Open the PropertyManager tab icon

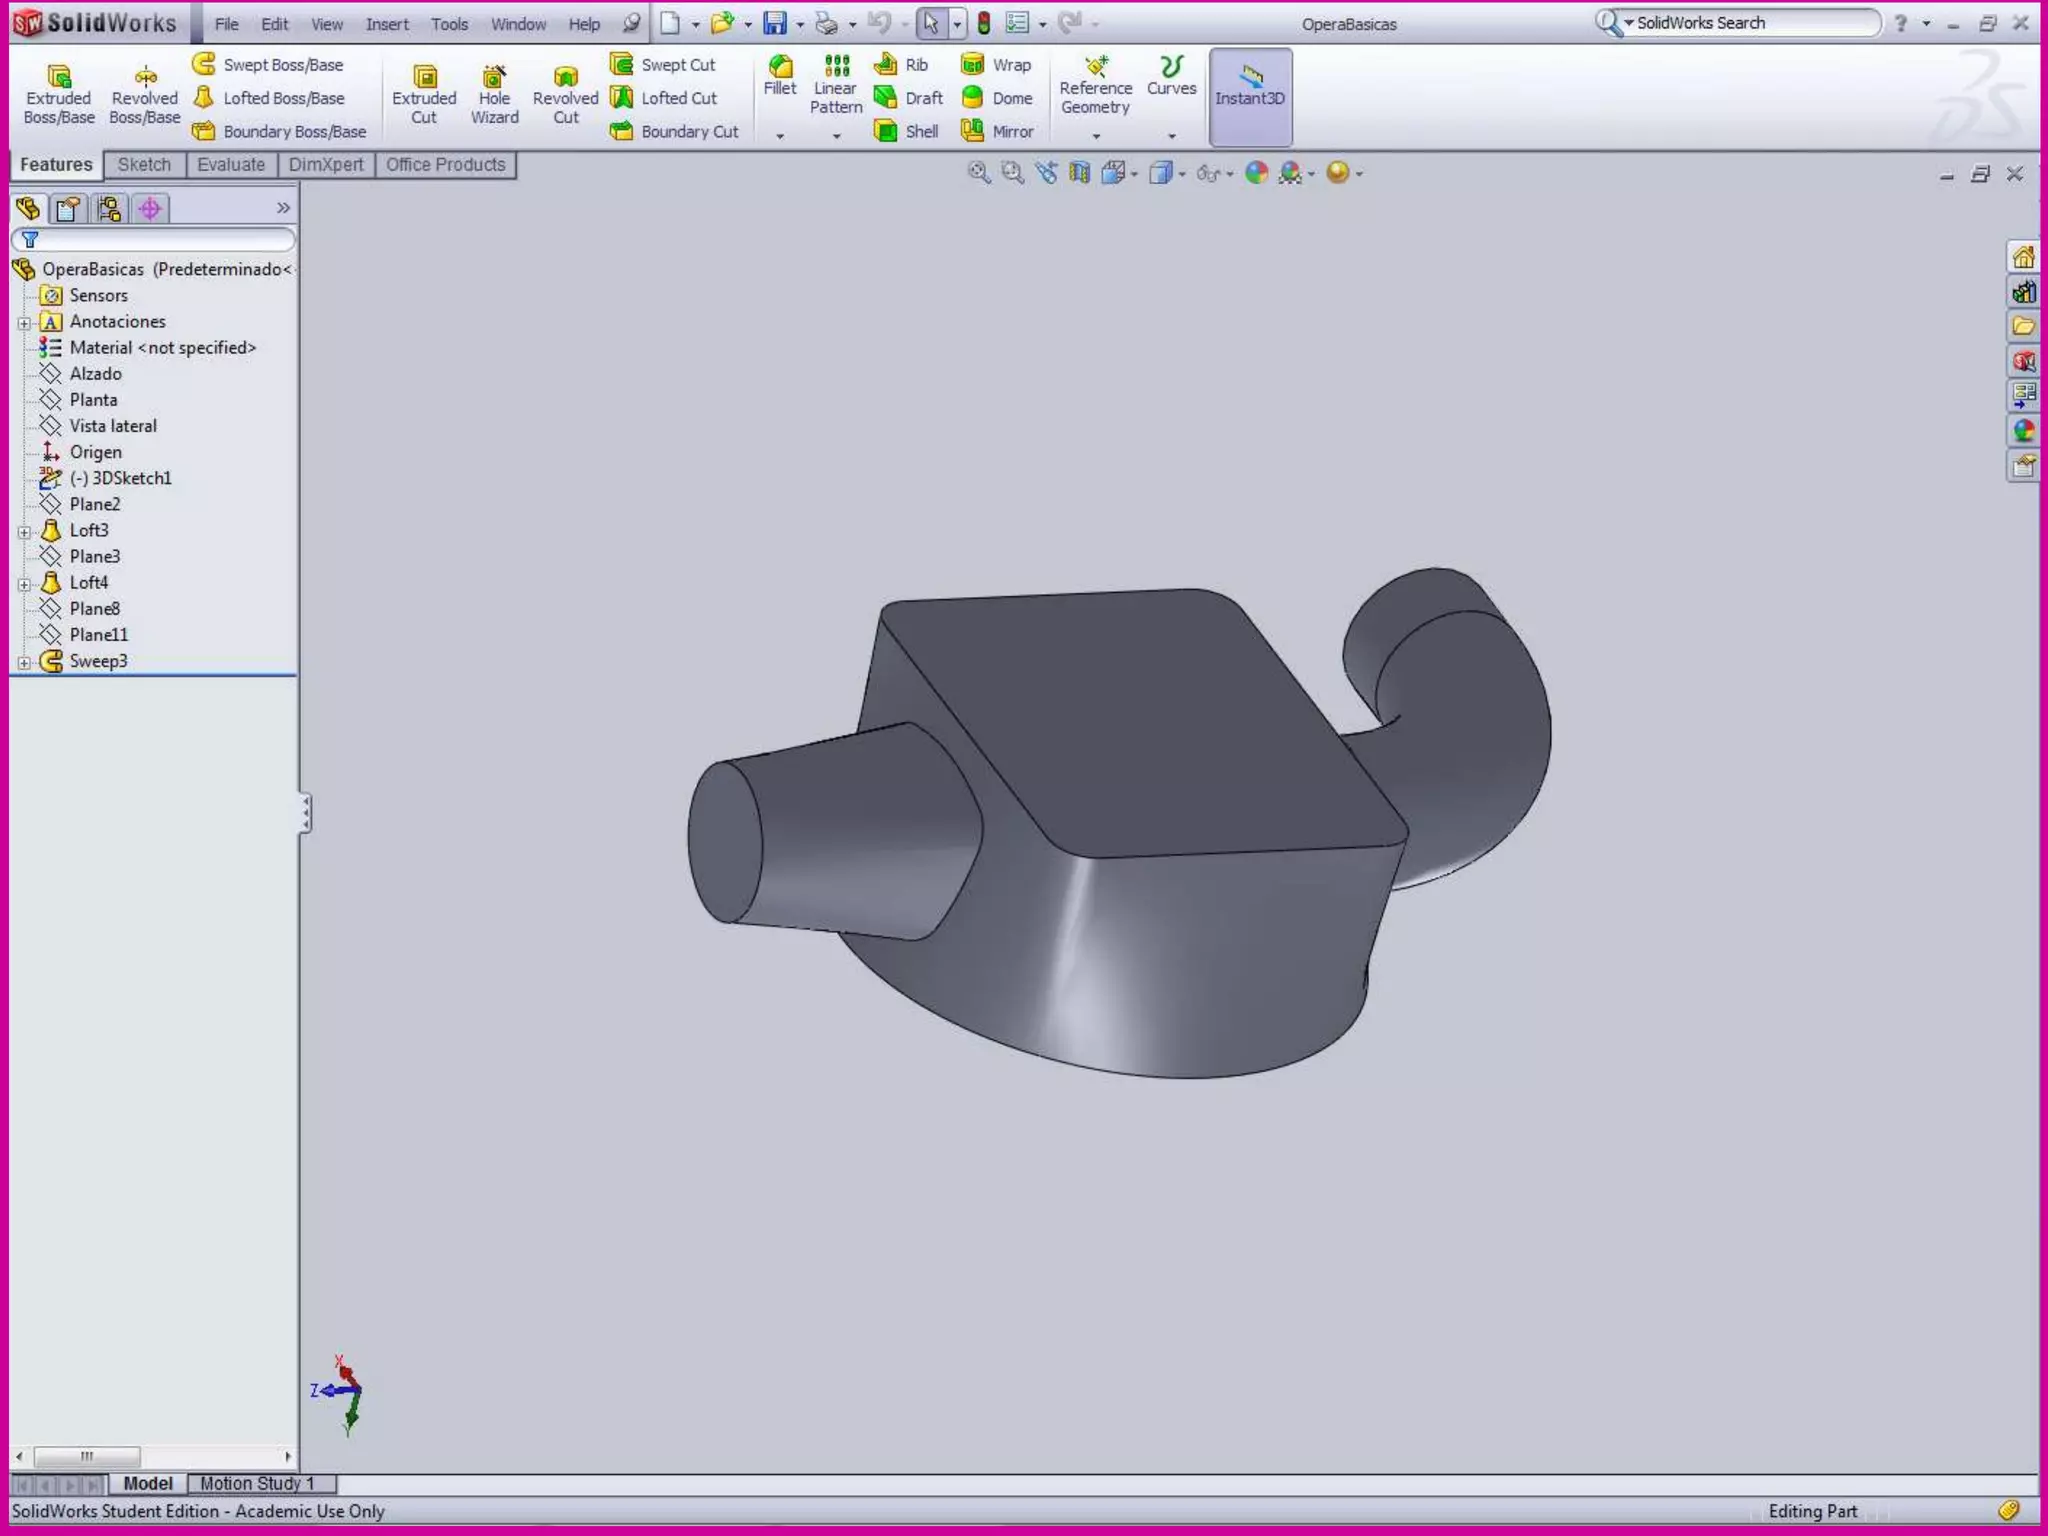click(x=68, y=208)
